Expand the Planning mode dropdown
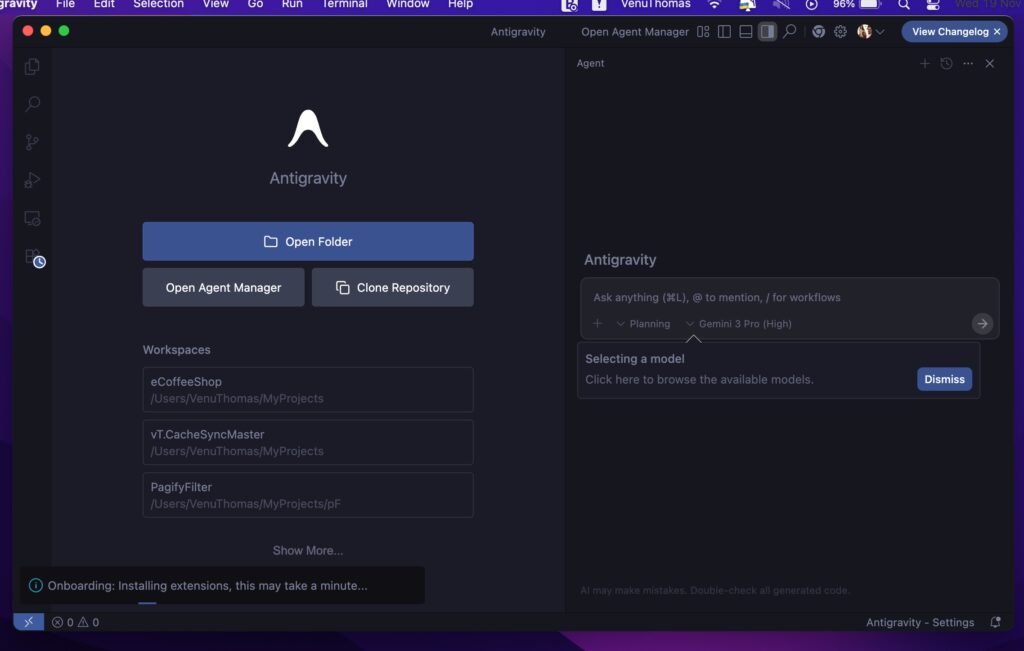The image size is (1024, 651). 643,324
